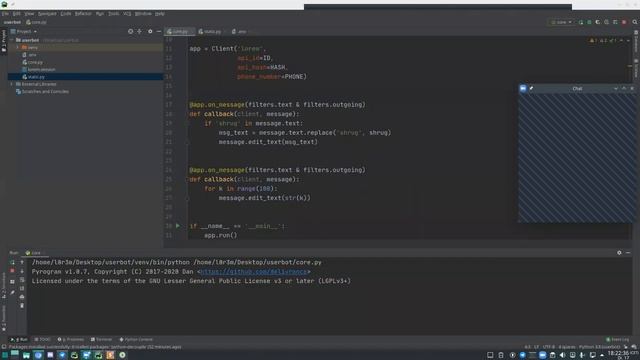Viewport: 640px width, 360px height.
Task: Click the Python interpreter entry in status bar
Action: [x=599, y=347]
